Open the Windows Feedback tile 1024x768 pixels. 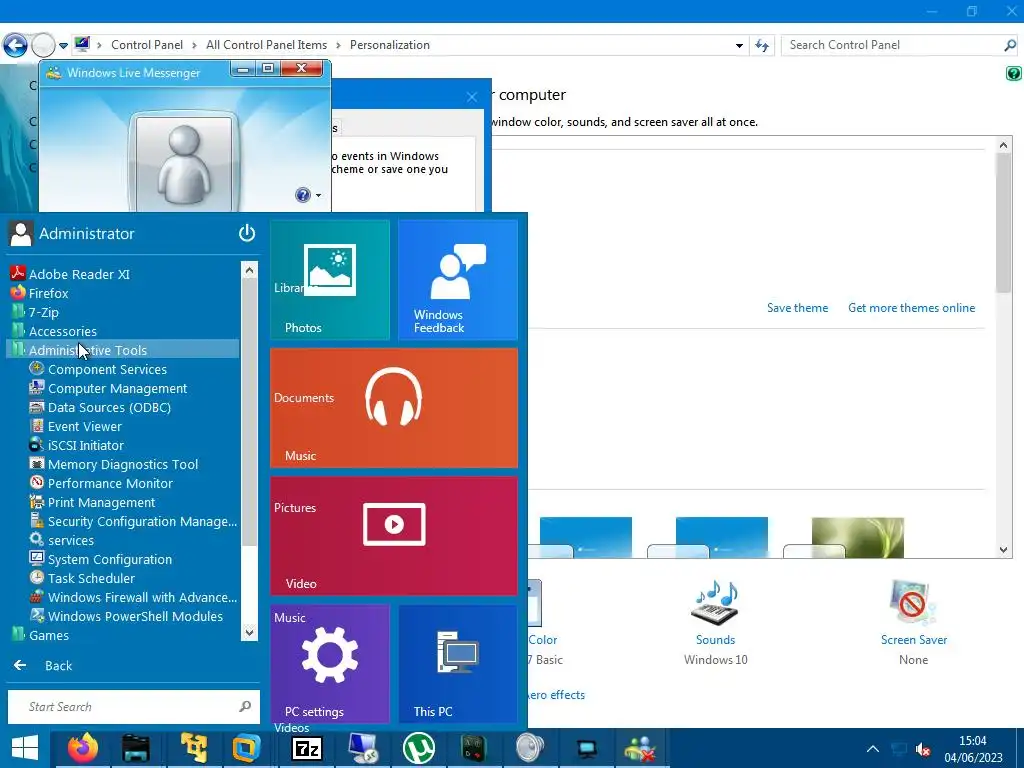coord(458,280)
